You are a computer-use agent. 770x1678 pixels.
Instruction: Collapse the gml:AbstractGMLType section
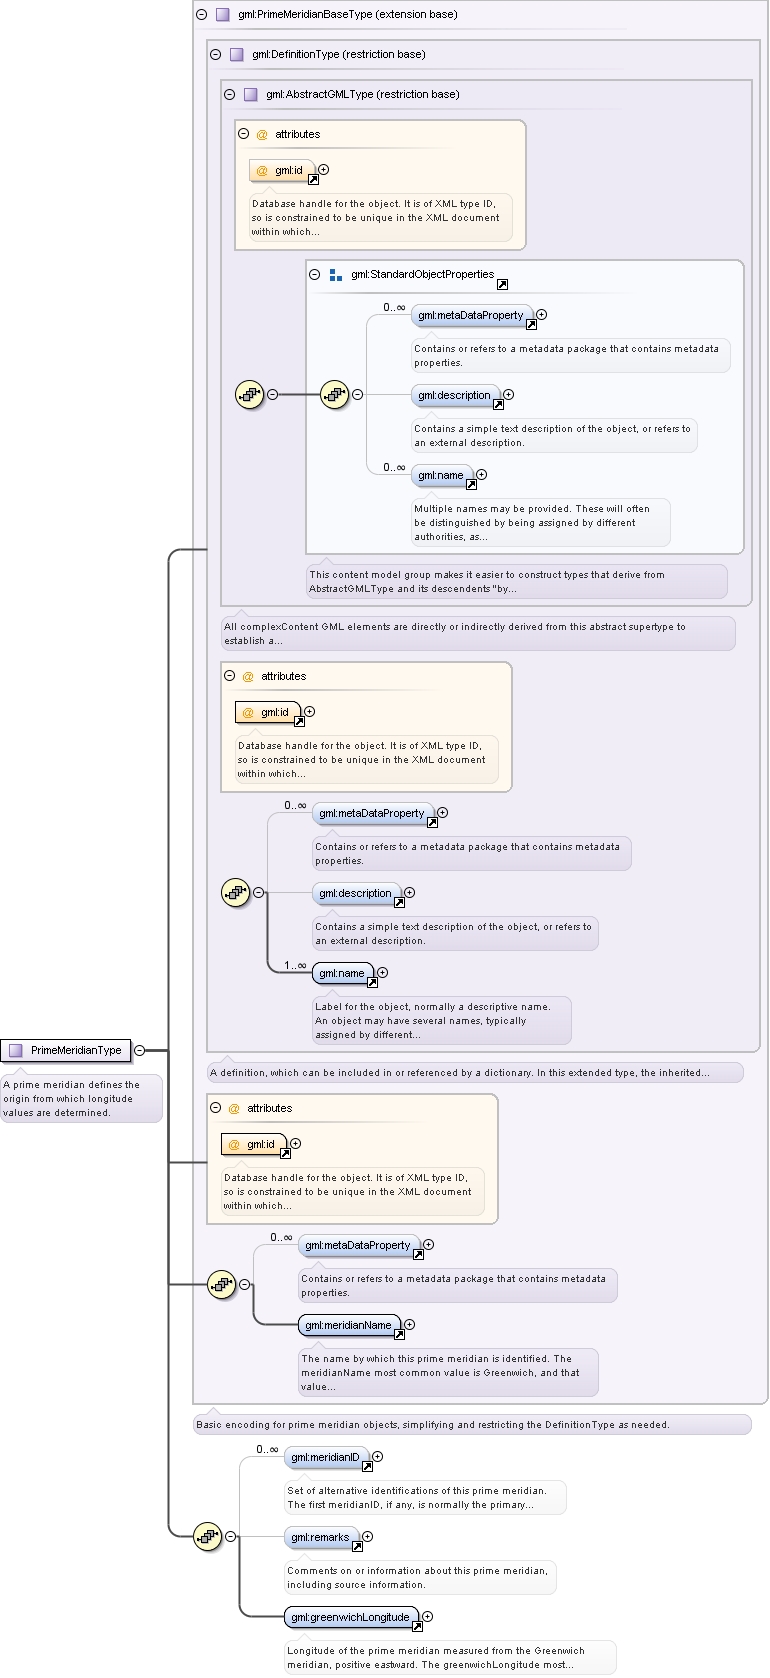point(229,95)
